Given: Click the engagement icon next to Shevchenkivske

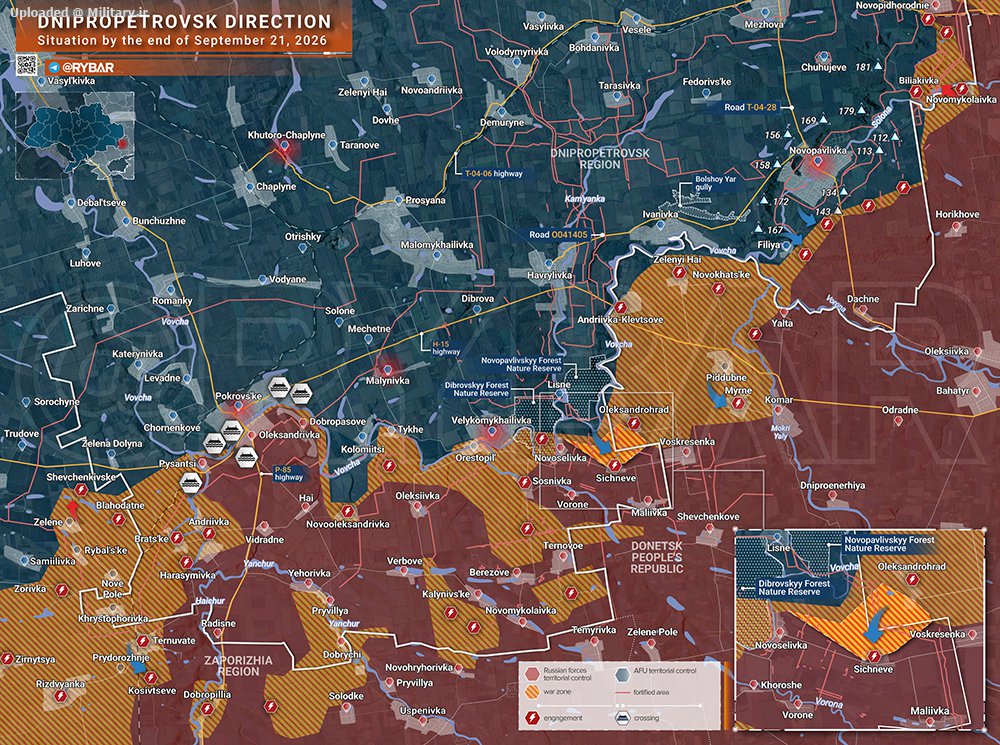Looking at the screenshot, I should click(81, 490).
